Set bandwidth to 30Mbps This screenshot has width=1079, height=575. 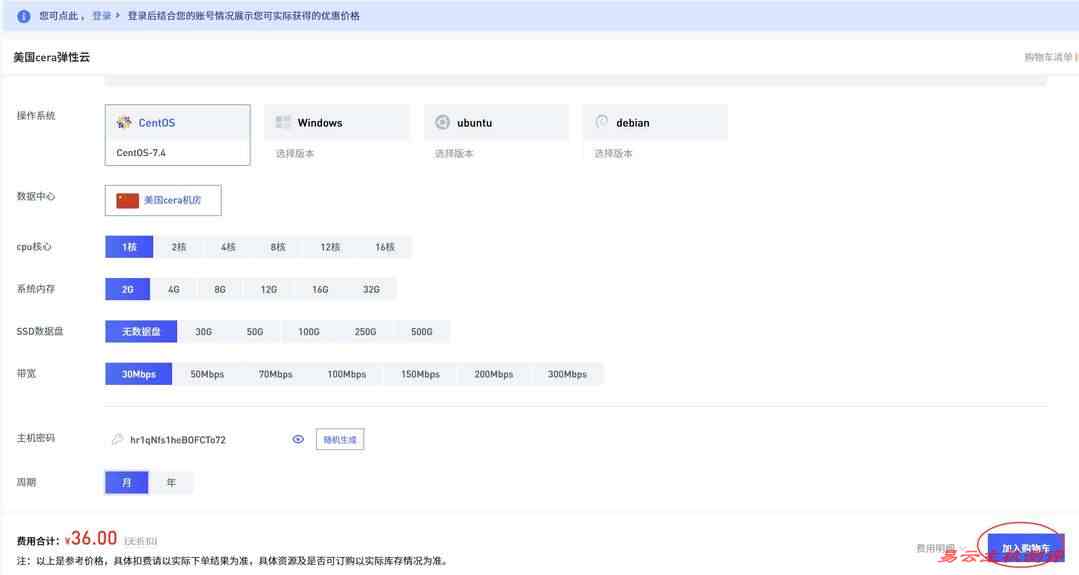pos(138,374)
